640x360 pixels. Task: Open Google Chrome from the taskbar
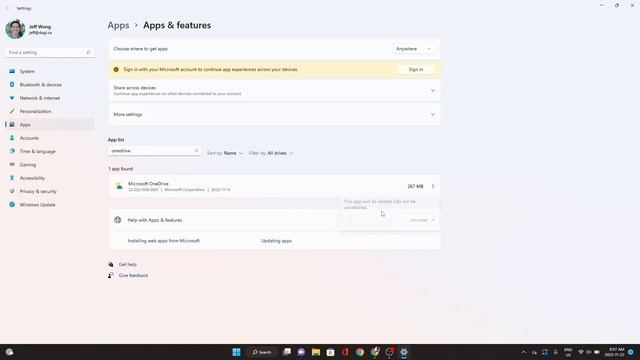click(x=360, y=352)
